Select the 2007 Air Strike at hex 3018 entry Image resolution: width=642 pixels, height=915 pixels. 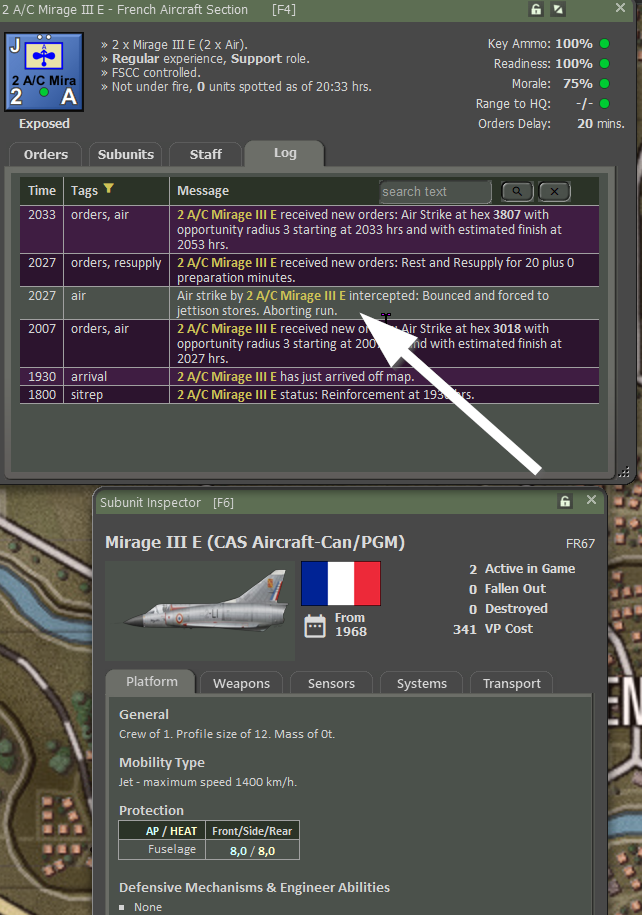(309, 343)
